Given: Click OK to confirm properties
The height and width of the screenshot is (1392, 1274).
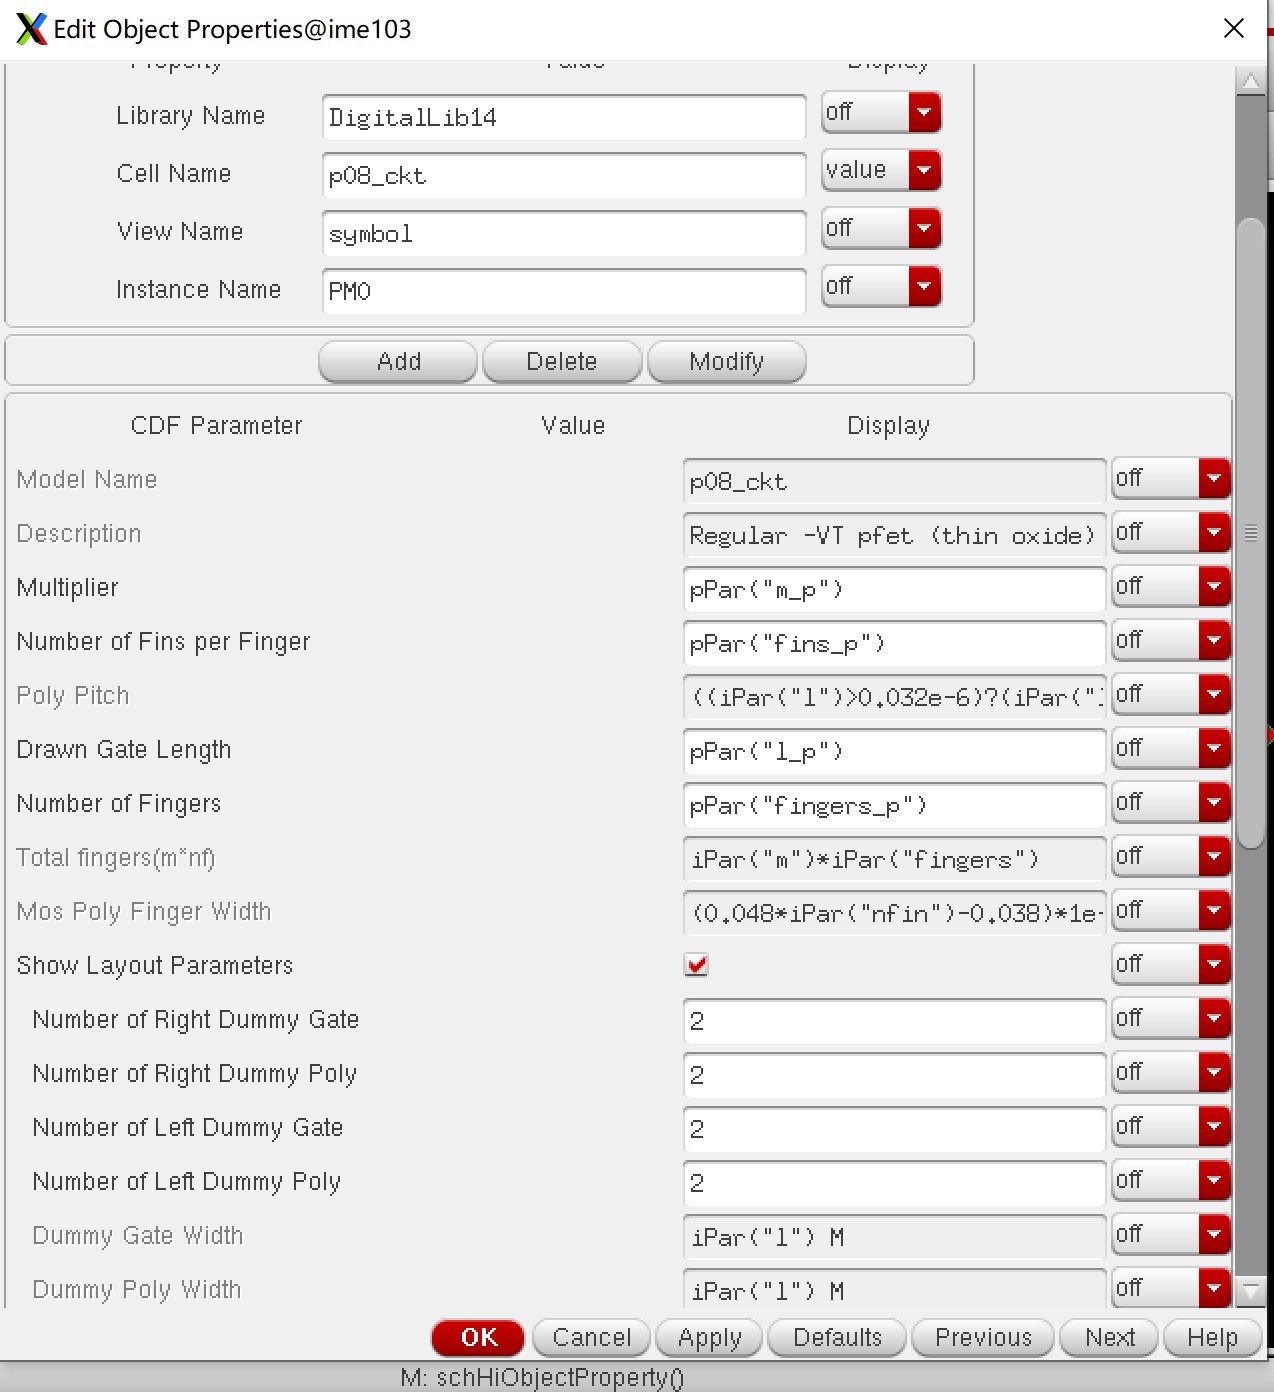Looking at the screenshot, I should [x=477, y=1337].
